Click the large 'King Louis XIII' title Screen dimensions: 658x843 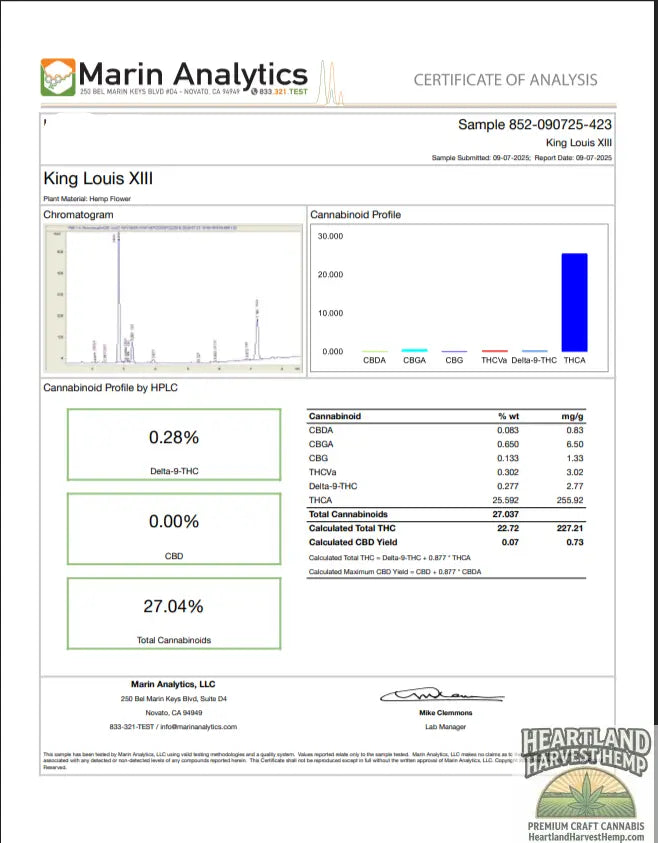98,178
